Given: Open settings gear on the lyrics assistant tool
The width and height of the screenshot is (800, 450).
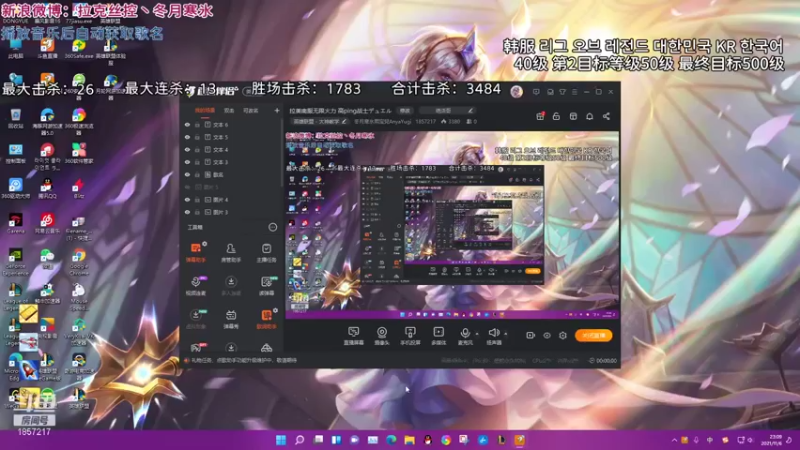Looking at the screenshot, I should tap(276, 310).
